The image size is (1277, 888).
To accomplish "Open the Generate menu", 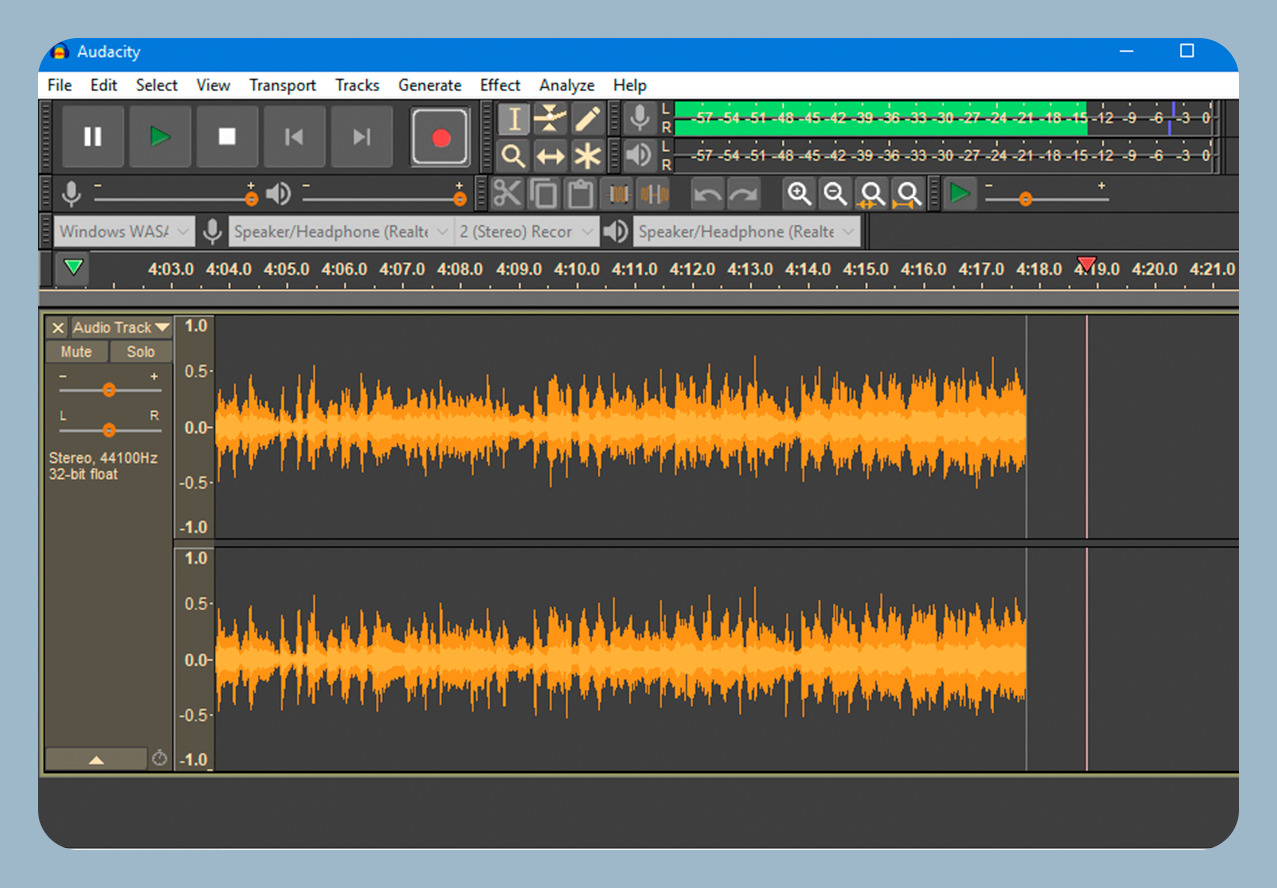I will click(x=430, y=85).
